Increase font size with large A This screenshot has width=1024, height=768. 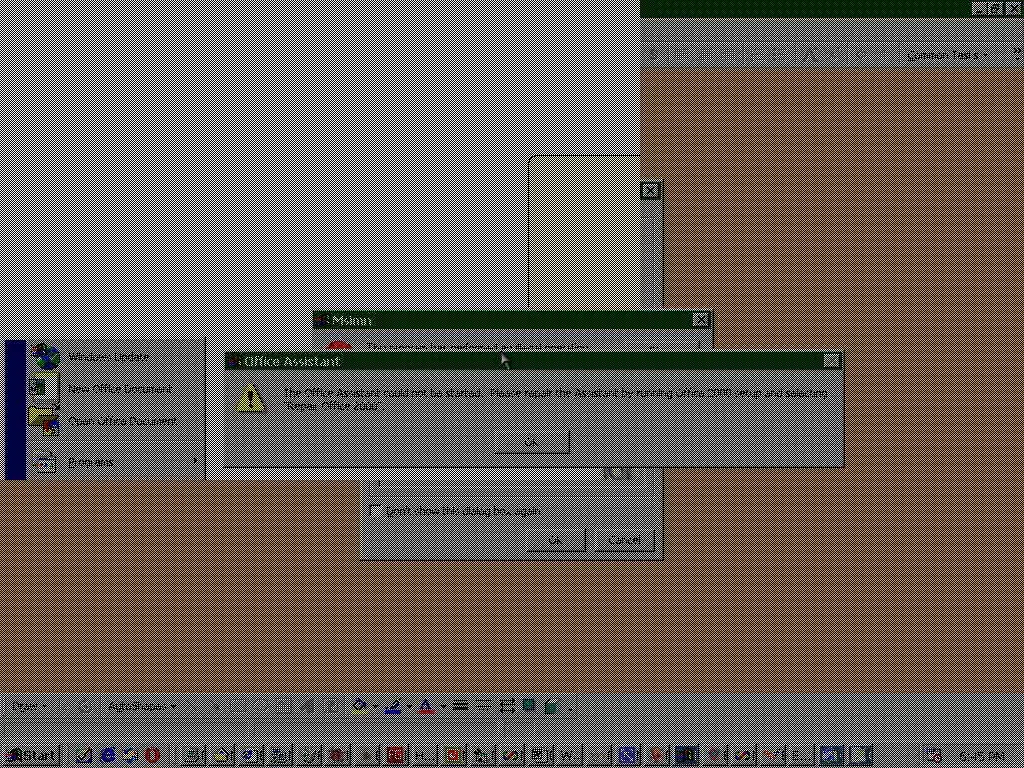(812, 55)
